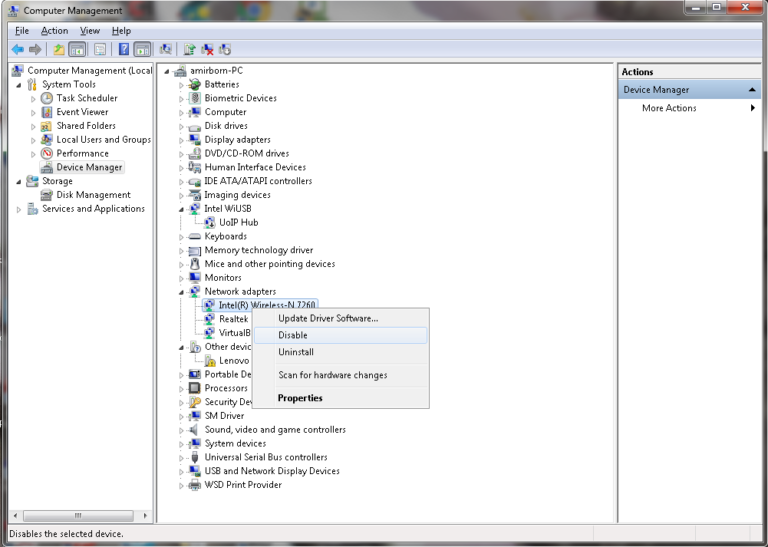Viewport: 768px width, 547px height.
Task: Expand Services and Applications in left tree
Action: [19, 209]
